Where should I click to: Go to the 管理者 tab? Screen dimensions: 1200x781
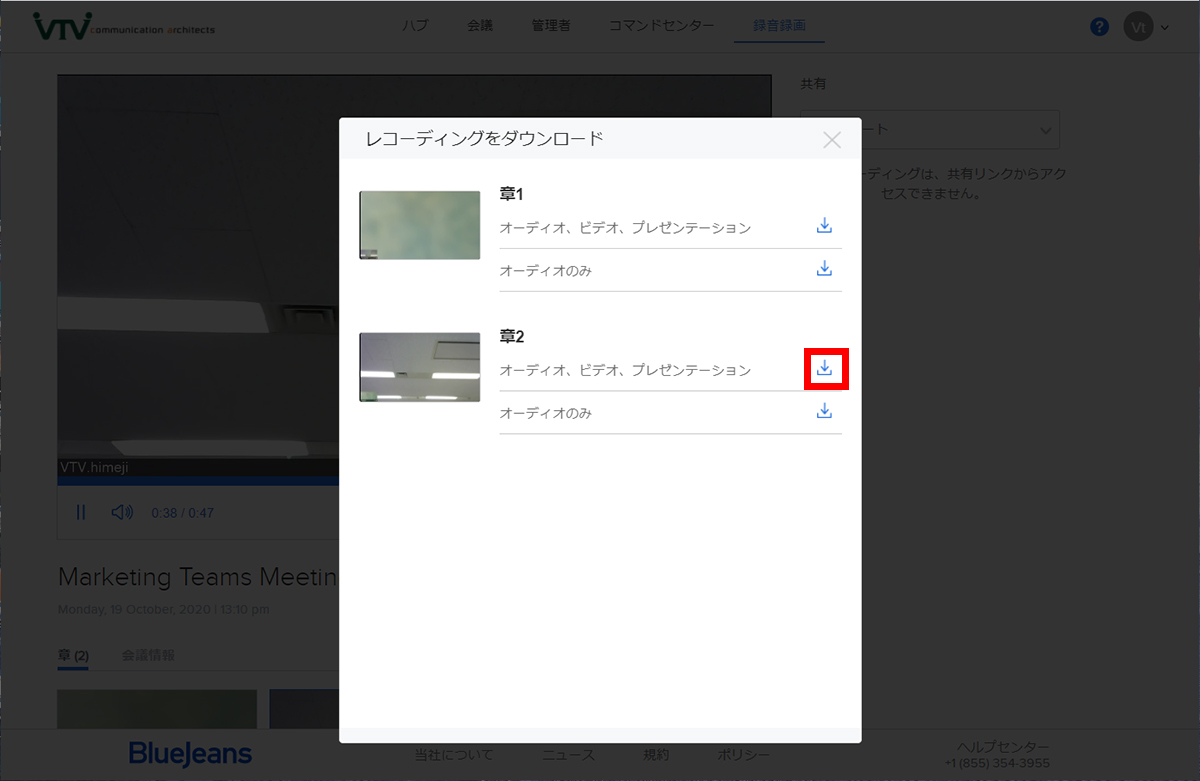(551, 26)
